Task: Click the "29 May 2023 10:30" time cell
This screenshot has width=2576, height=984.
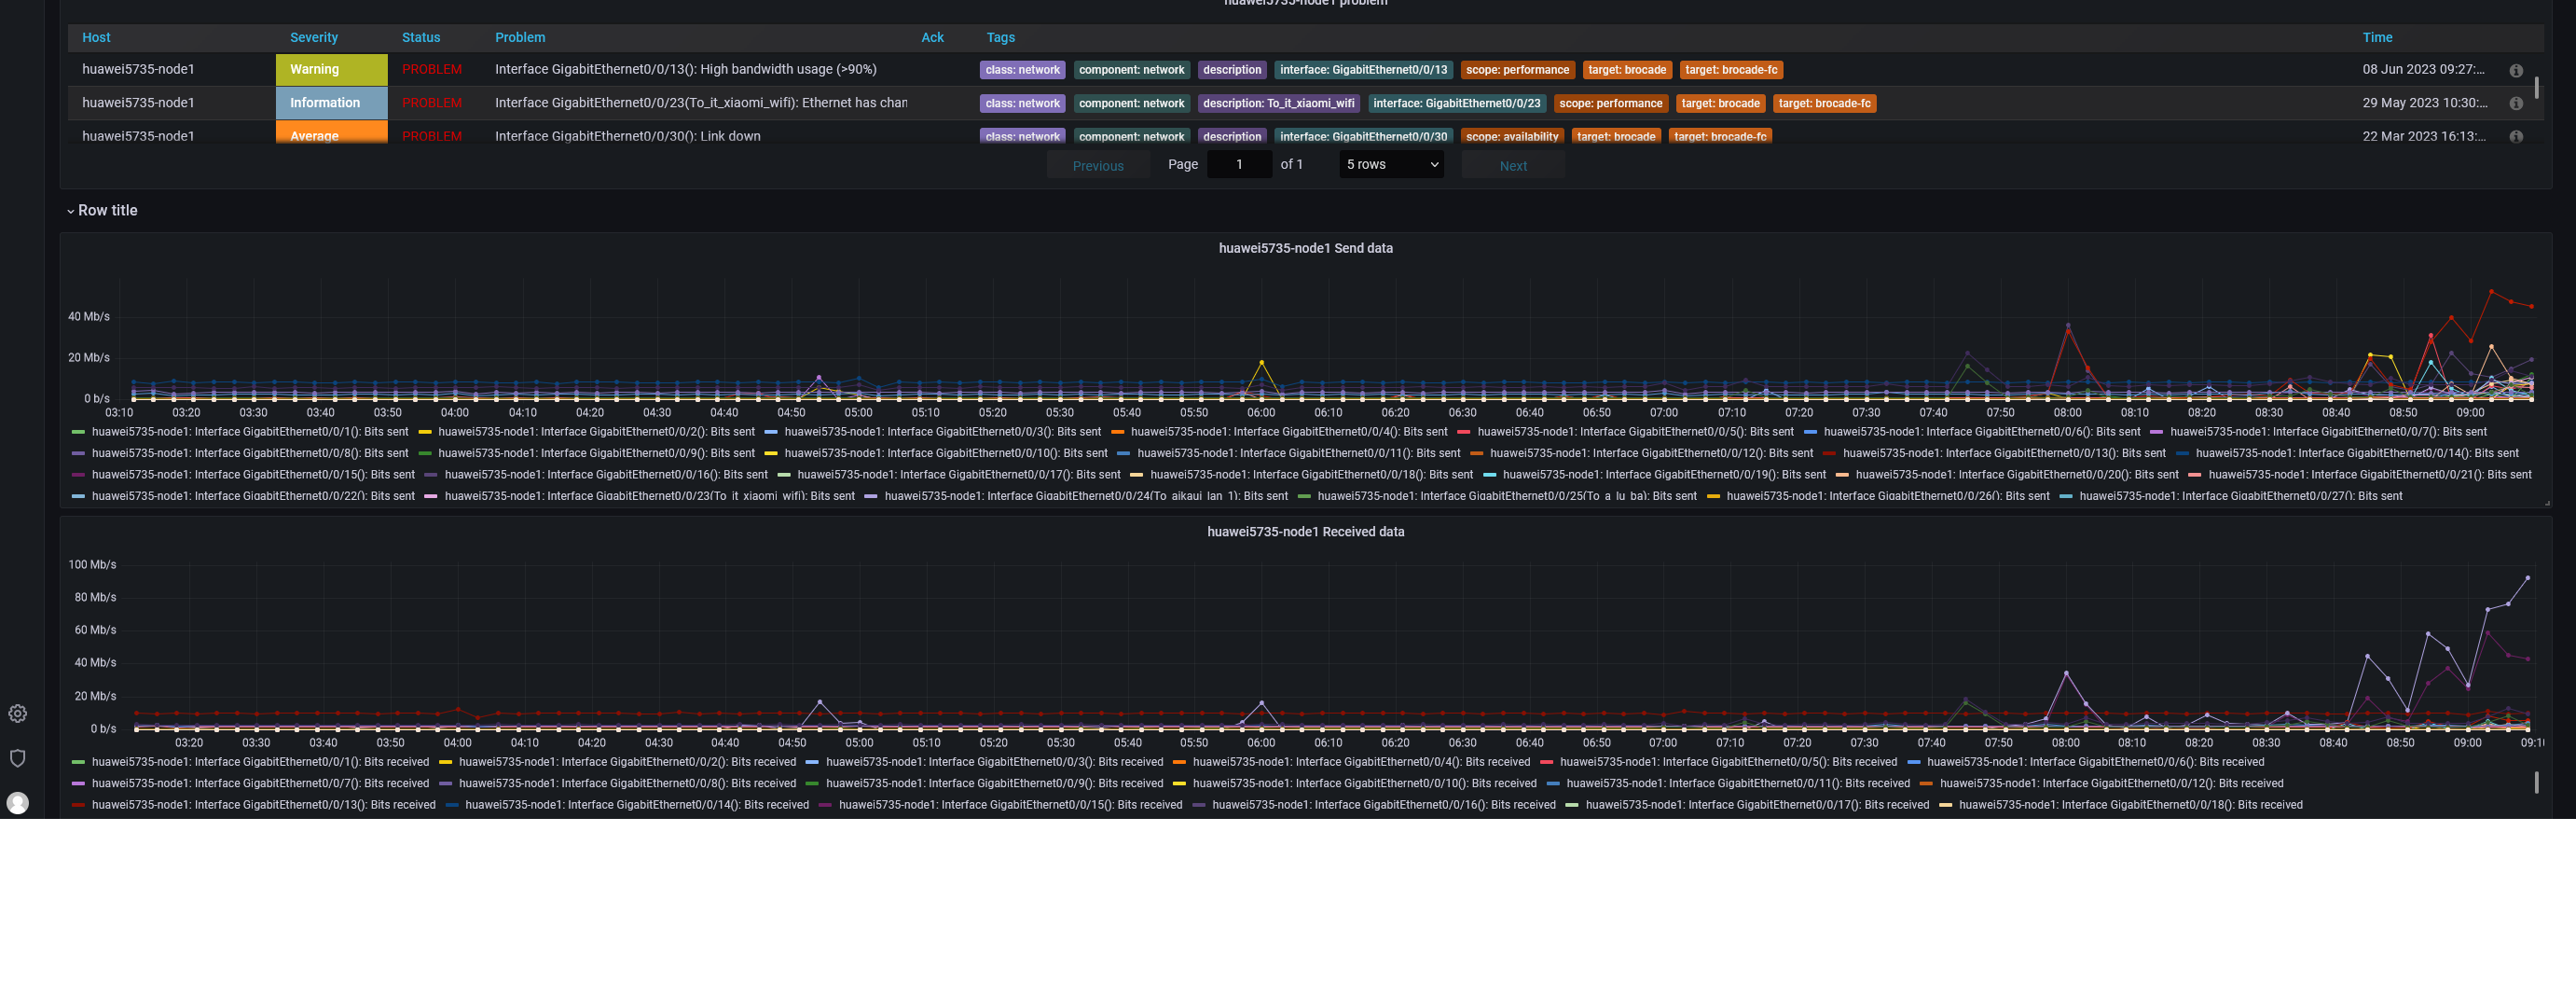Action: pos(2424,103)
